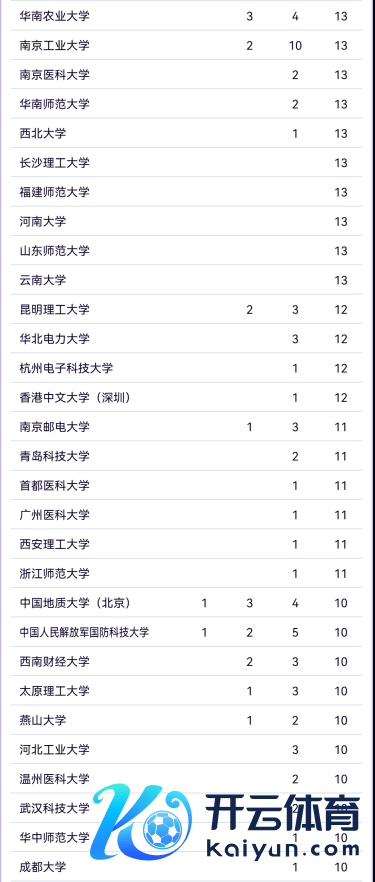This screenshot has height=882, width=375.
Task: Select the 华南农业大学 row
Action: [x=187, y=16]
